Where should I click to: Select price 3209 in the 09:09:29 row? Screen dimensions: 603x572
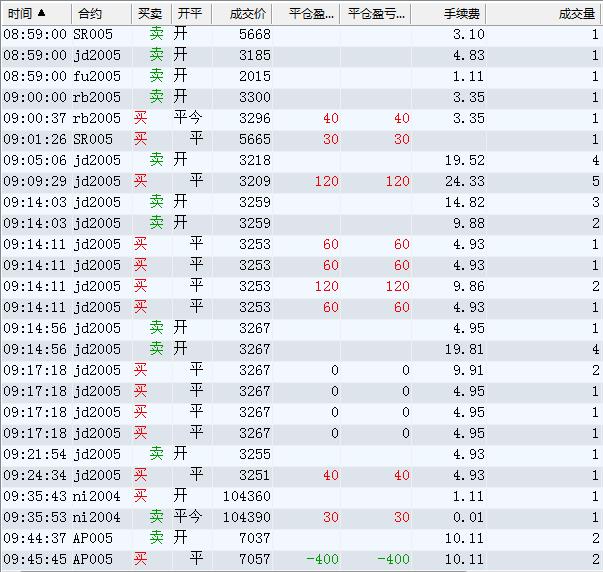pos(255,181)
